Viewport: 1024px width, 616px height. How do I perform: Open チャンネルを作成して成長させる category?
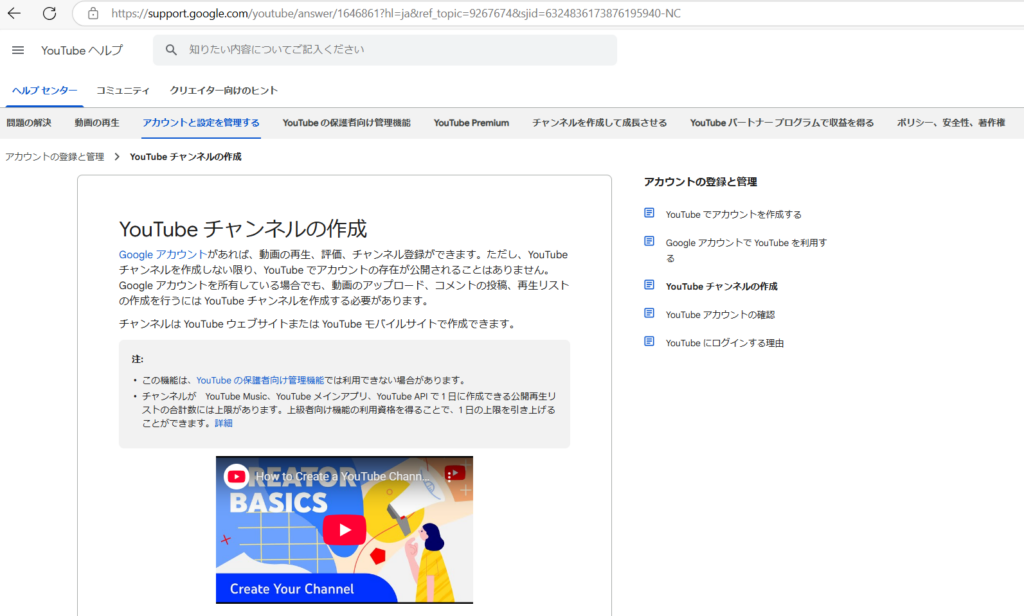599,123
